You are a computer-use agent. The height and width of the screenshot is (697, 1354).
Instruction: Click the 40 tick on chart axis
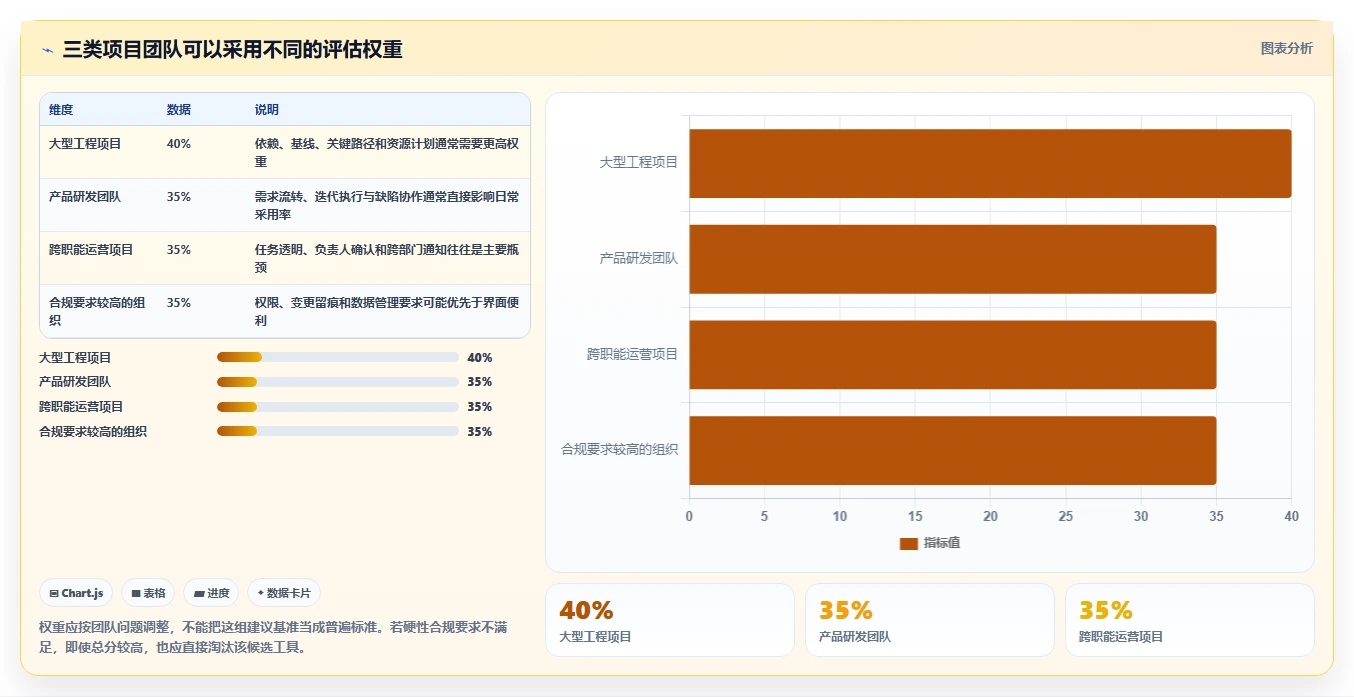point(1292,517)
